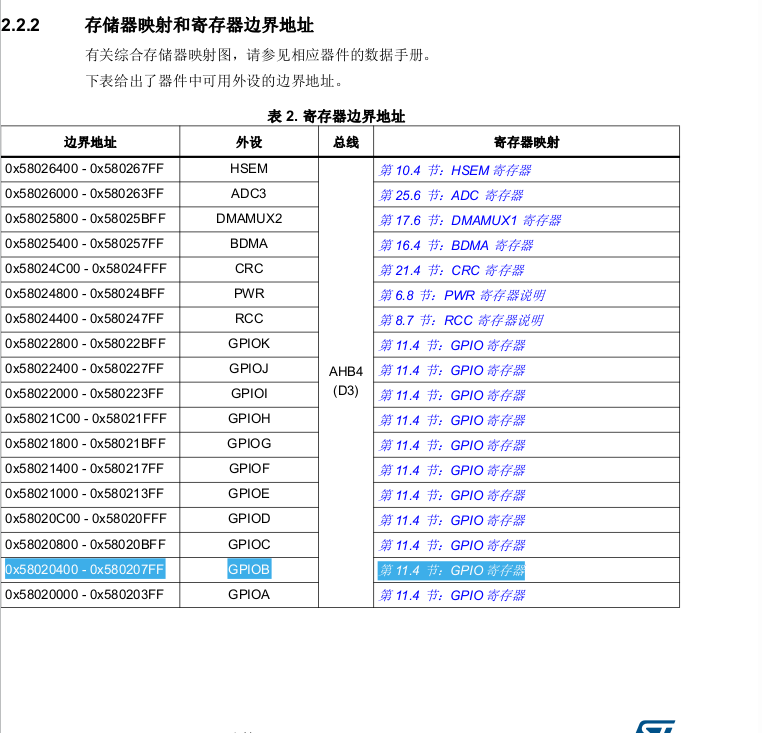
Task: Select the address 0x58024800 - 0x58024BFF
Action: coord(86,294)
